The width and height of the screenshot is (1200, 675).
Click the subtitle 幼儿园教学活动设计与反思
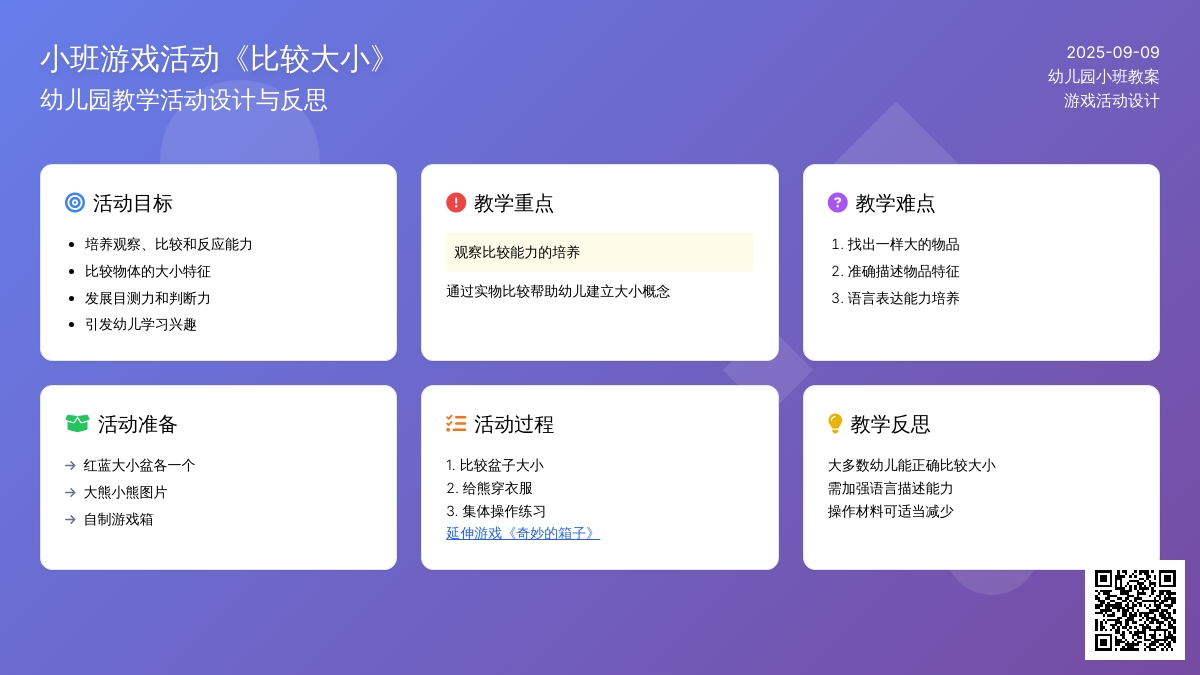pyautogui.click(x=184, y=100)
